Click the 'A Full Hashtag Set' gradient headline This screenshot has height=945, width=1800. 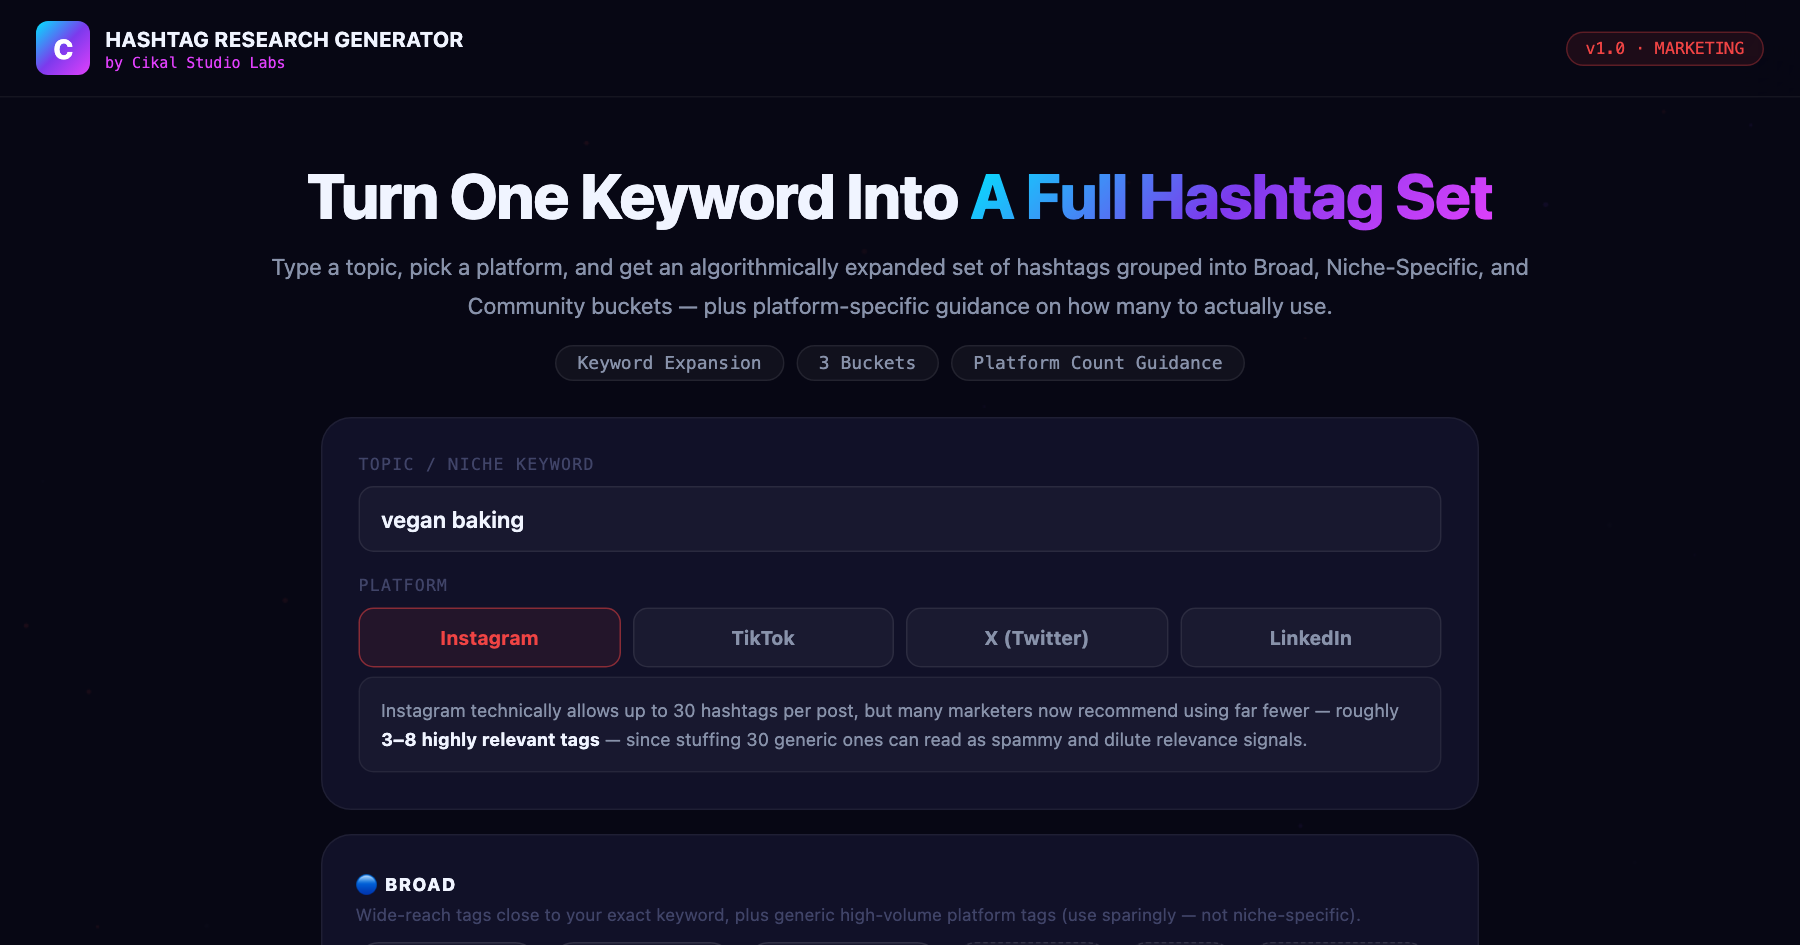coord(1232,197)
